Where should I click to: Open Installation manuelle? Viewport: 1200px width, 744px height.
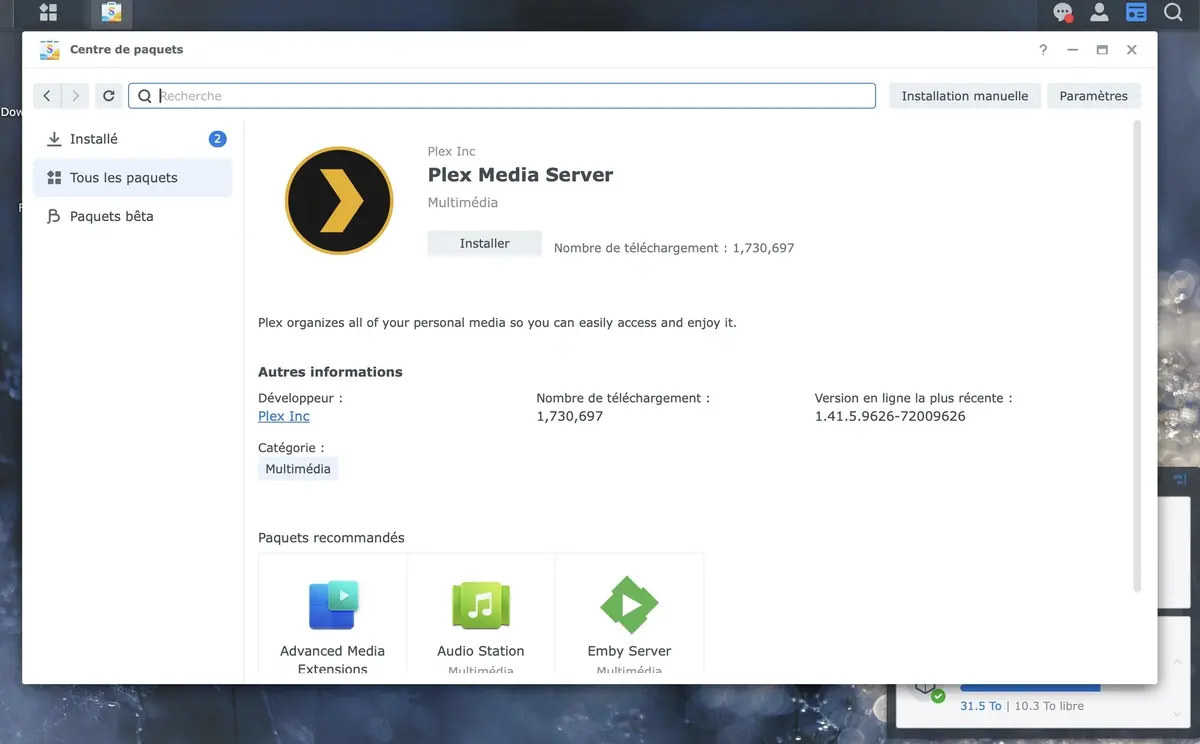963,95
